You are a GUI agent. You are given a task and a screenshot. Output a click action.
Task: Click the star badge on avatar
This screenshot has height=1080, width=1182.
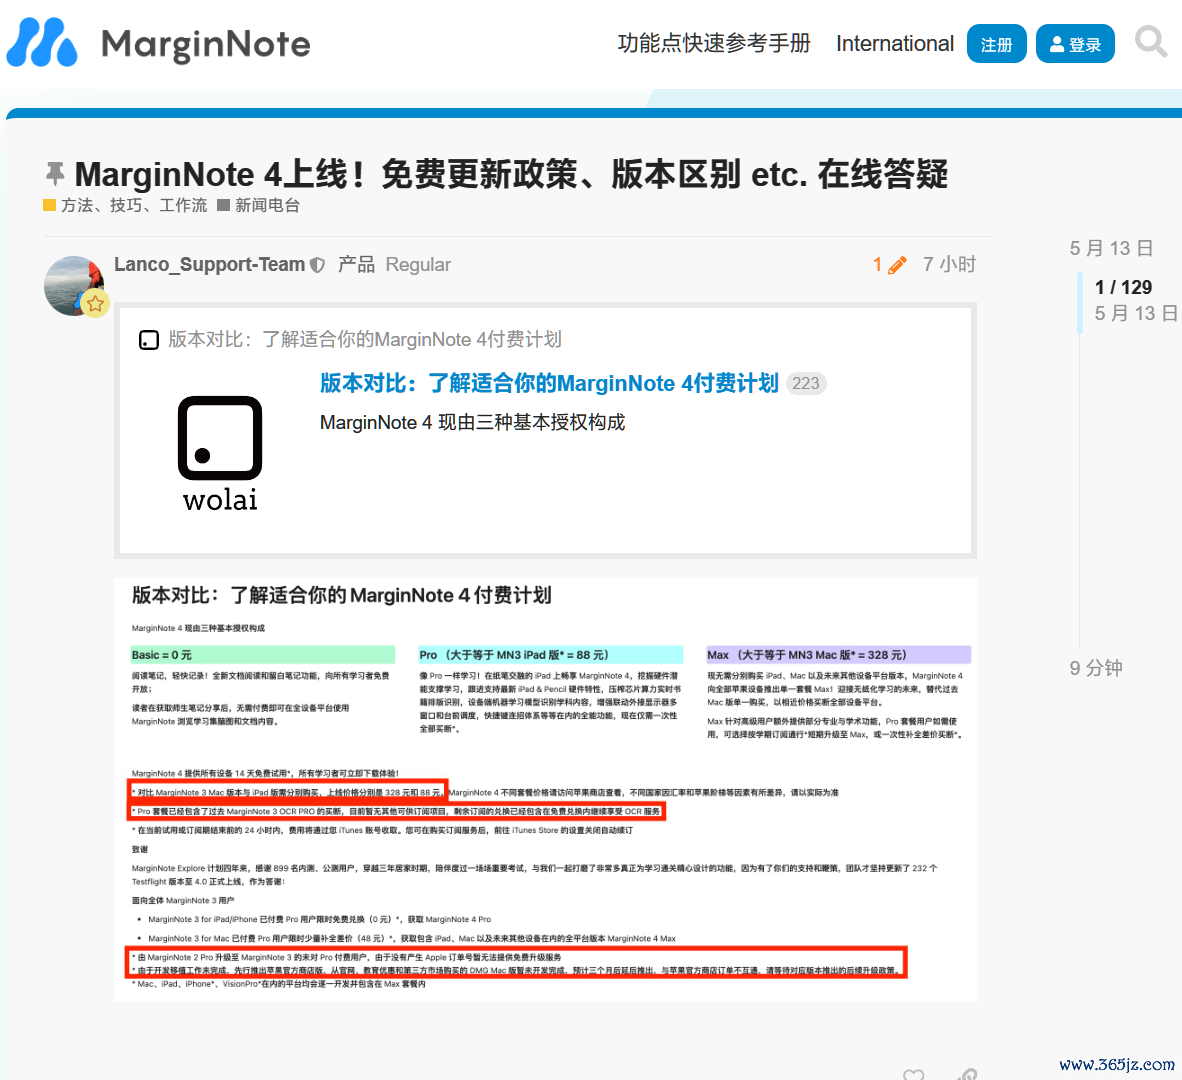[x=95, y=304]
